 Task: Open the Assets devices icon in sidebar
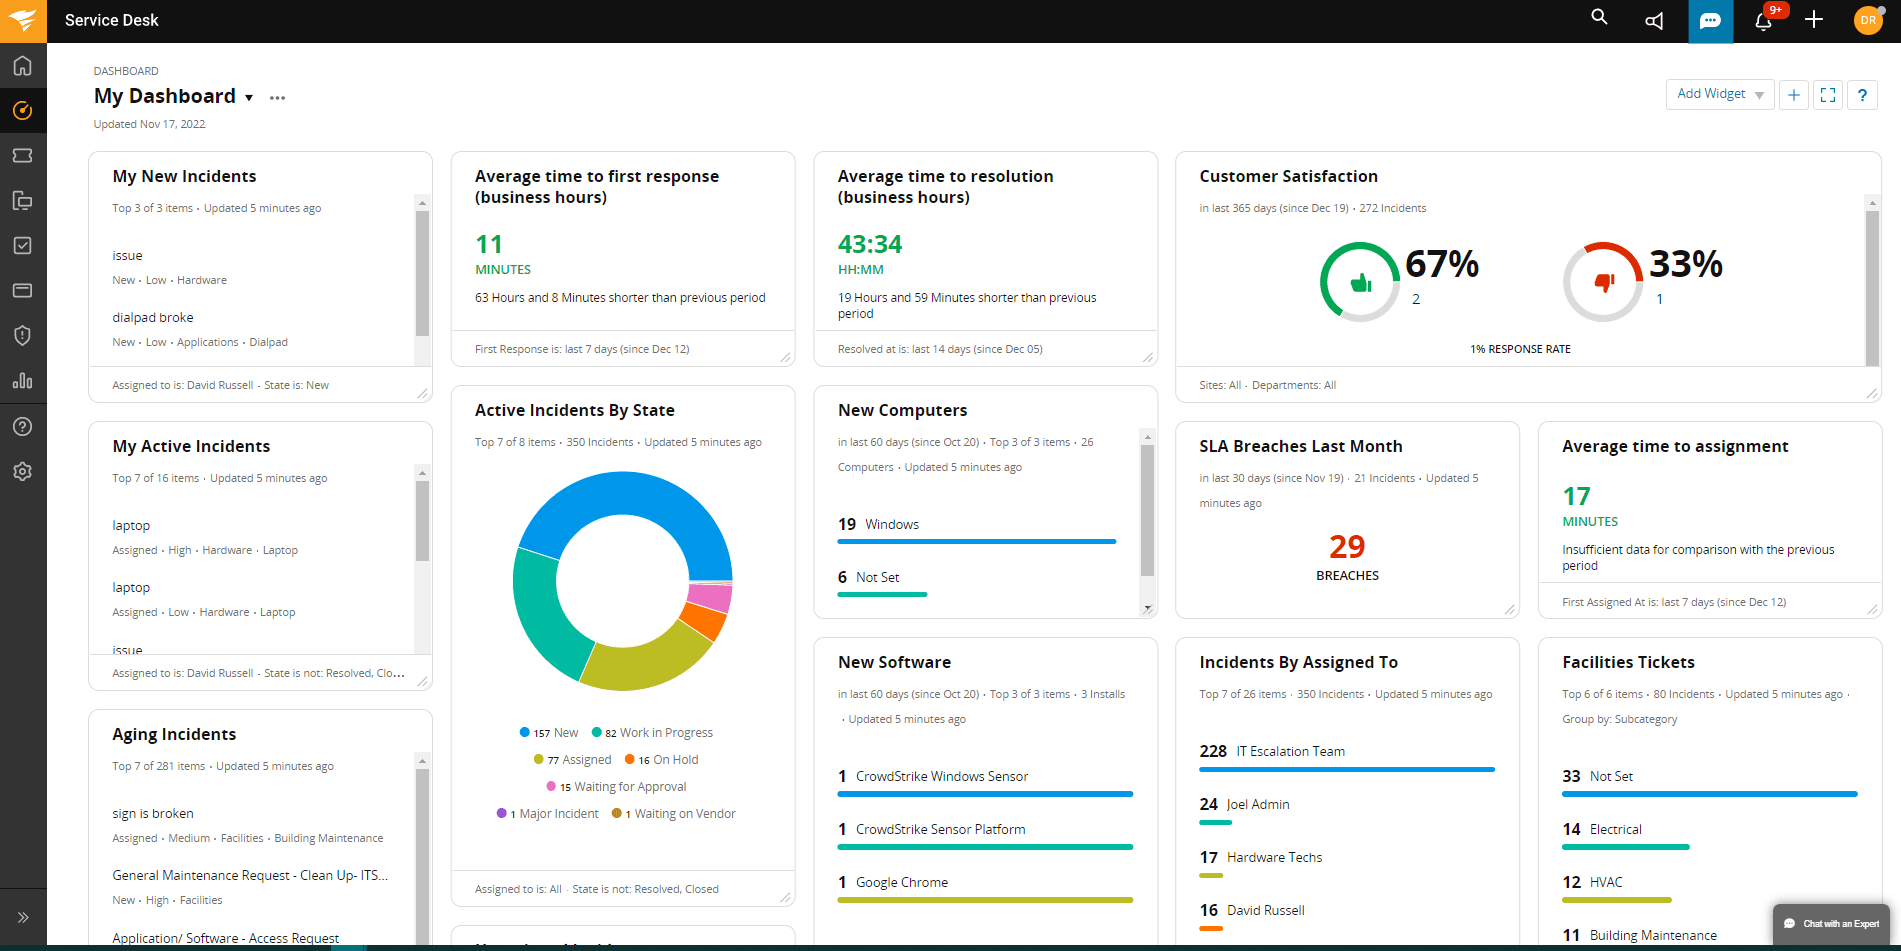point(22,200)
